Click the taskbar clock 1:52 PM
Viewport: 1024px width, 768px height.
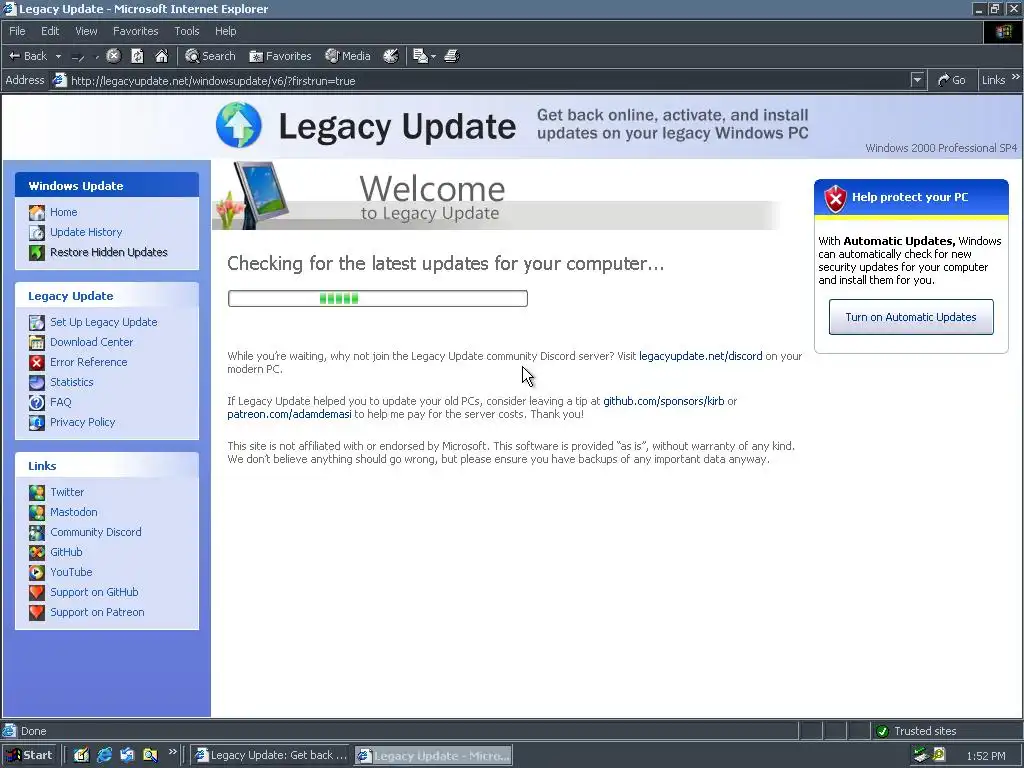pos(985,756)
